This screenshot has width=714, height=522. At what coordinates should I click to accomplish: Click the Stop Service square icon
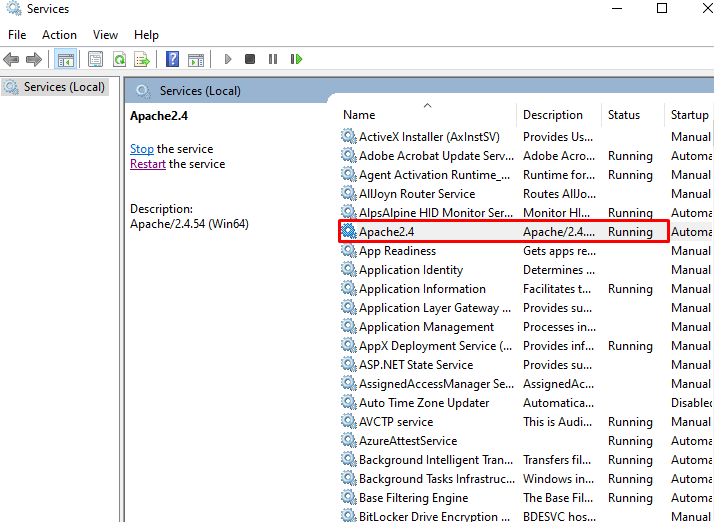click(250, 59)
